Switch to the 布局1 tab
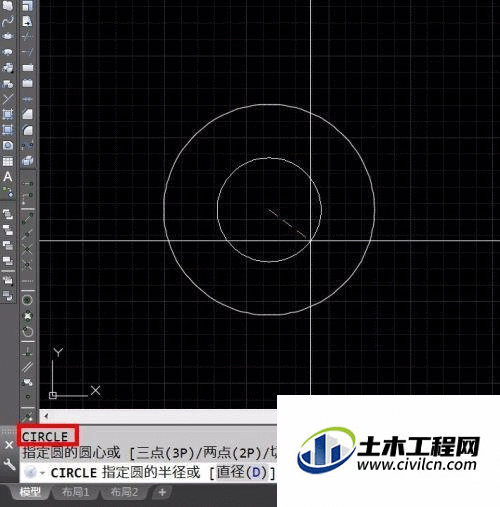Image resolution: width=500 pixels, height=507 pixels. [75, 492]
